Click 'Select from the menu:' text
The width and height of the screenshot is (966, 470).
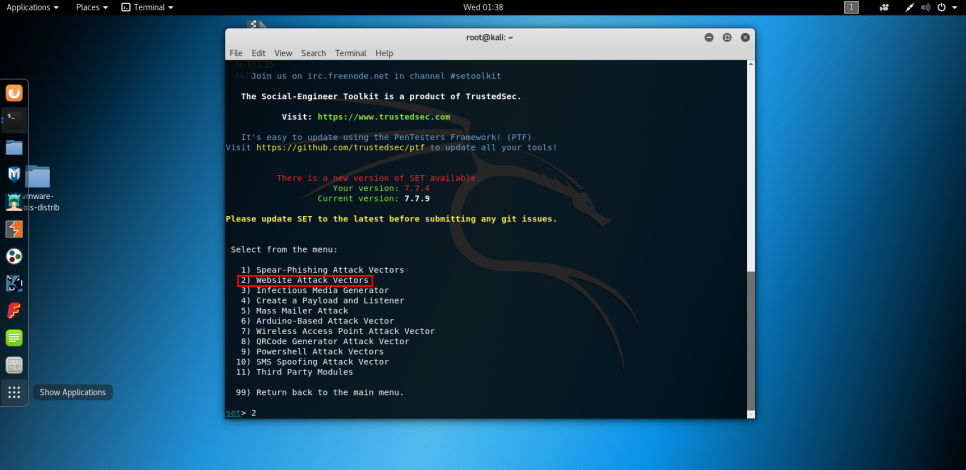click(284, 249)
